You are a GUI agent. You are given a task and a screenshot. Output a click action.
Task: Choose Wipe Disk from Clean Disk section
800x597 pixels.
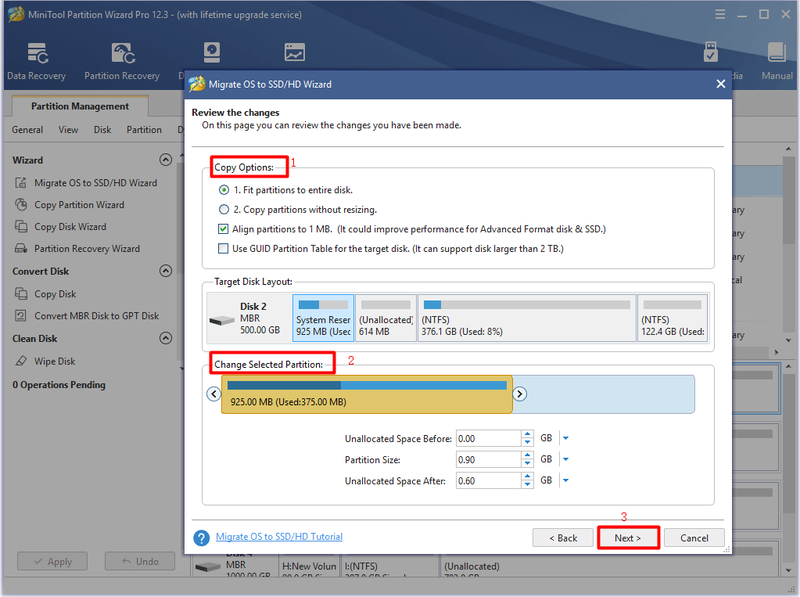click(x=55, y=361)
